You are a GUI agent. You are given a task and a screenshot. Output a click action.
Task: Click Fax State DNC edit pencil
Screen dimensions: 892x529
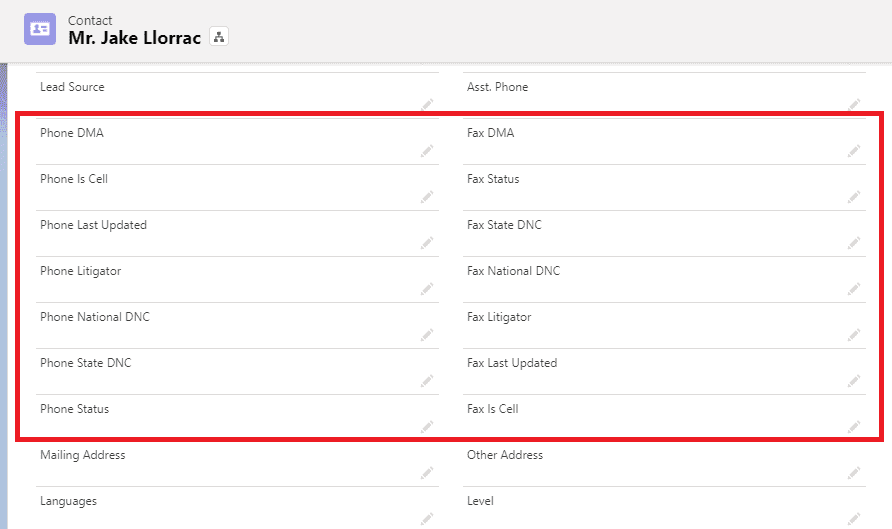854,242
